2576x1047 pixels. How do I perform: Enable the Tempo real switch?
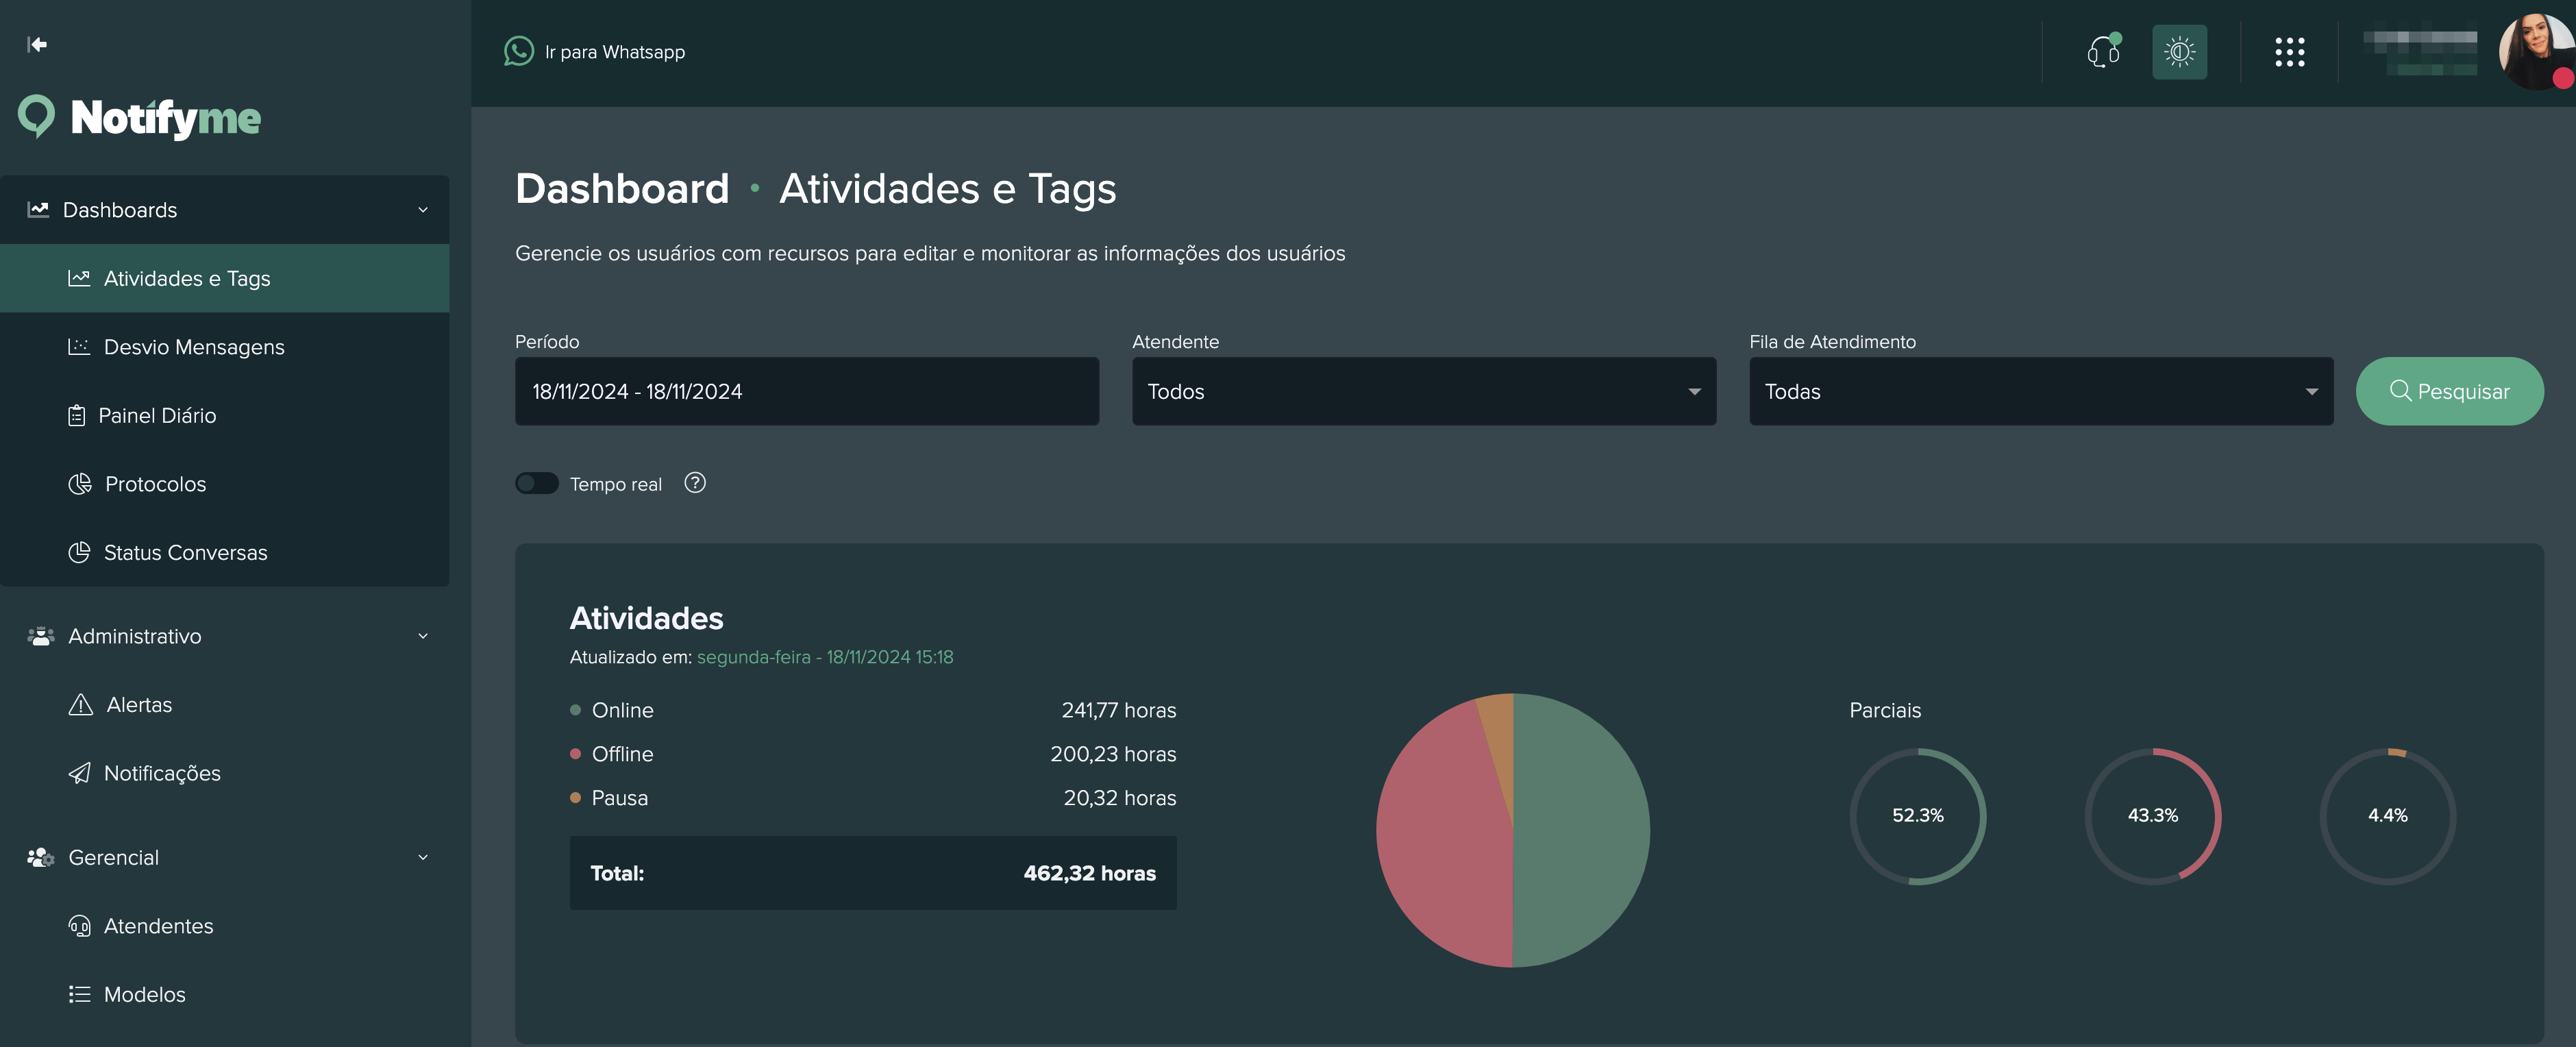pos(537,483)
